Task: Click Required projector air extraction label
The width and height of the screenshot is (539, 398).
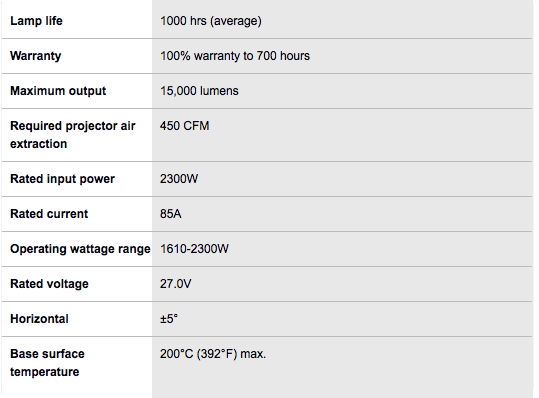Action: (x=73, y=135)
